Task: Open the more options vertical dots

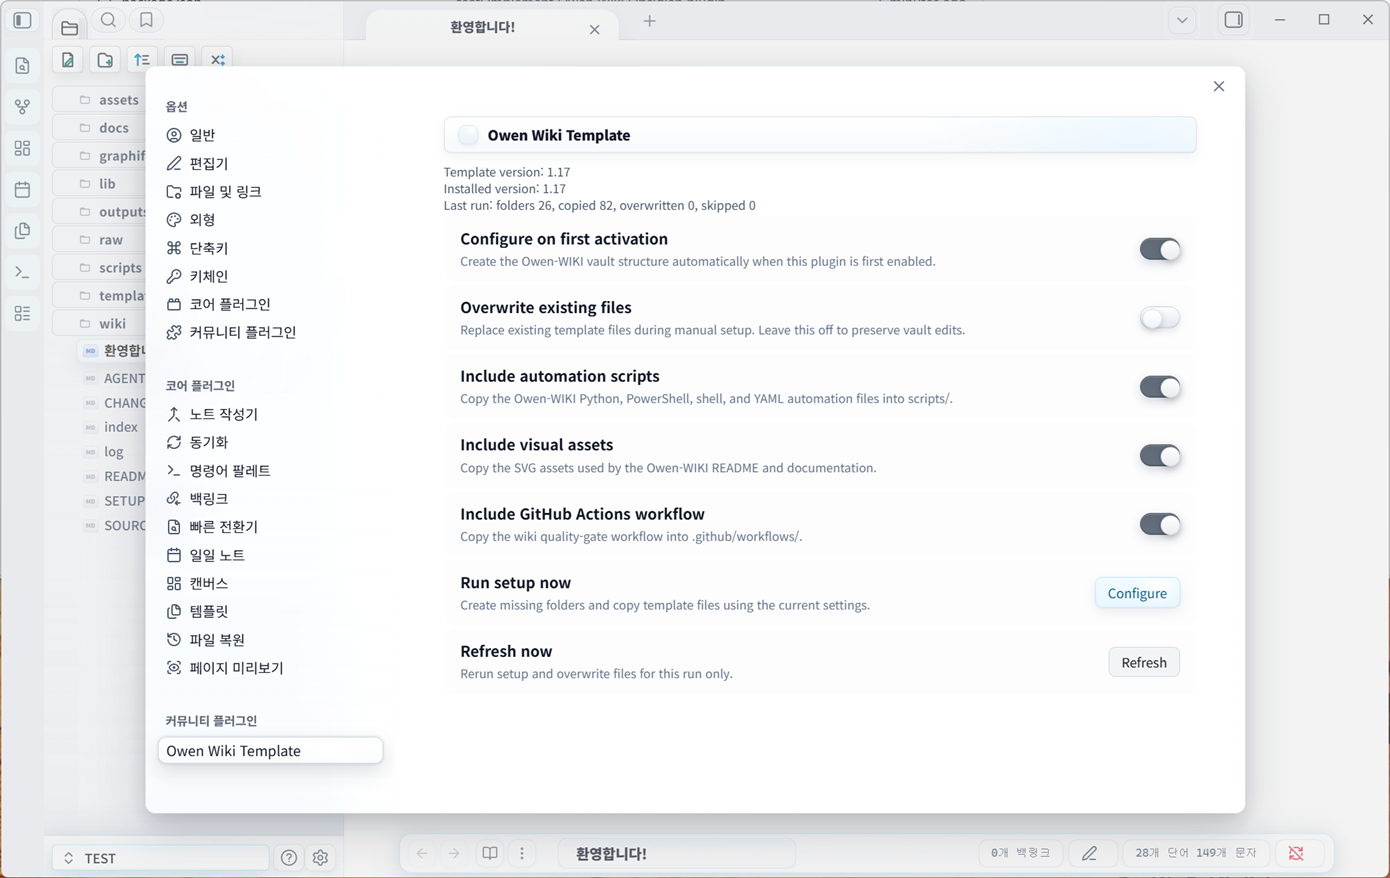Action: (522, 854)
